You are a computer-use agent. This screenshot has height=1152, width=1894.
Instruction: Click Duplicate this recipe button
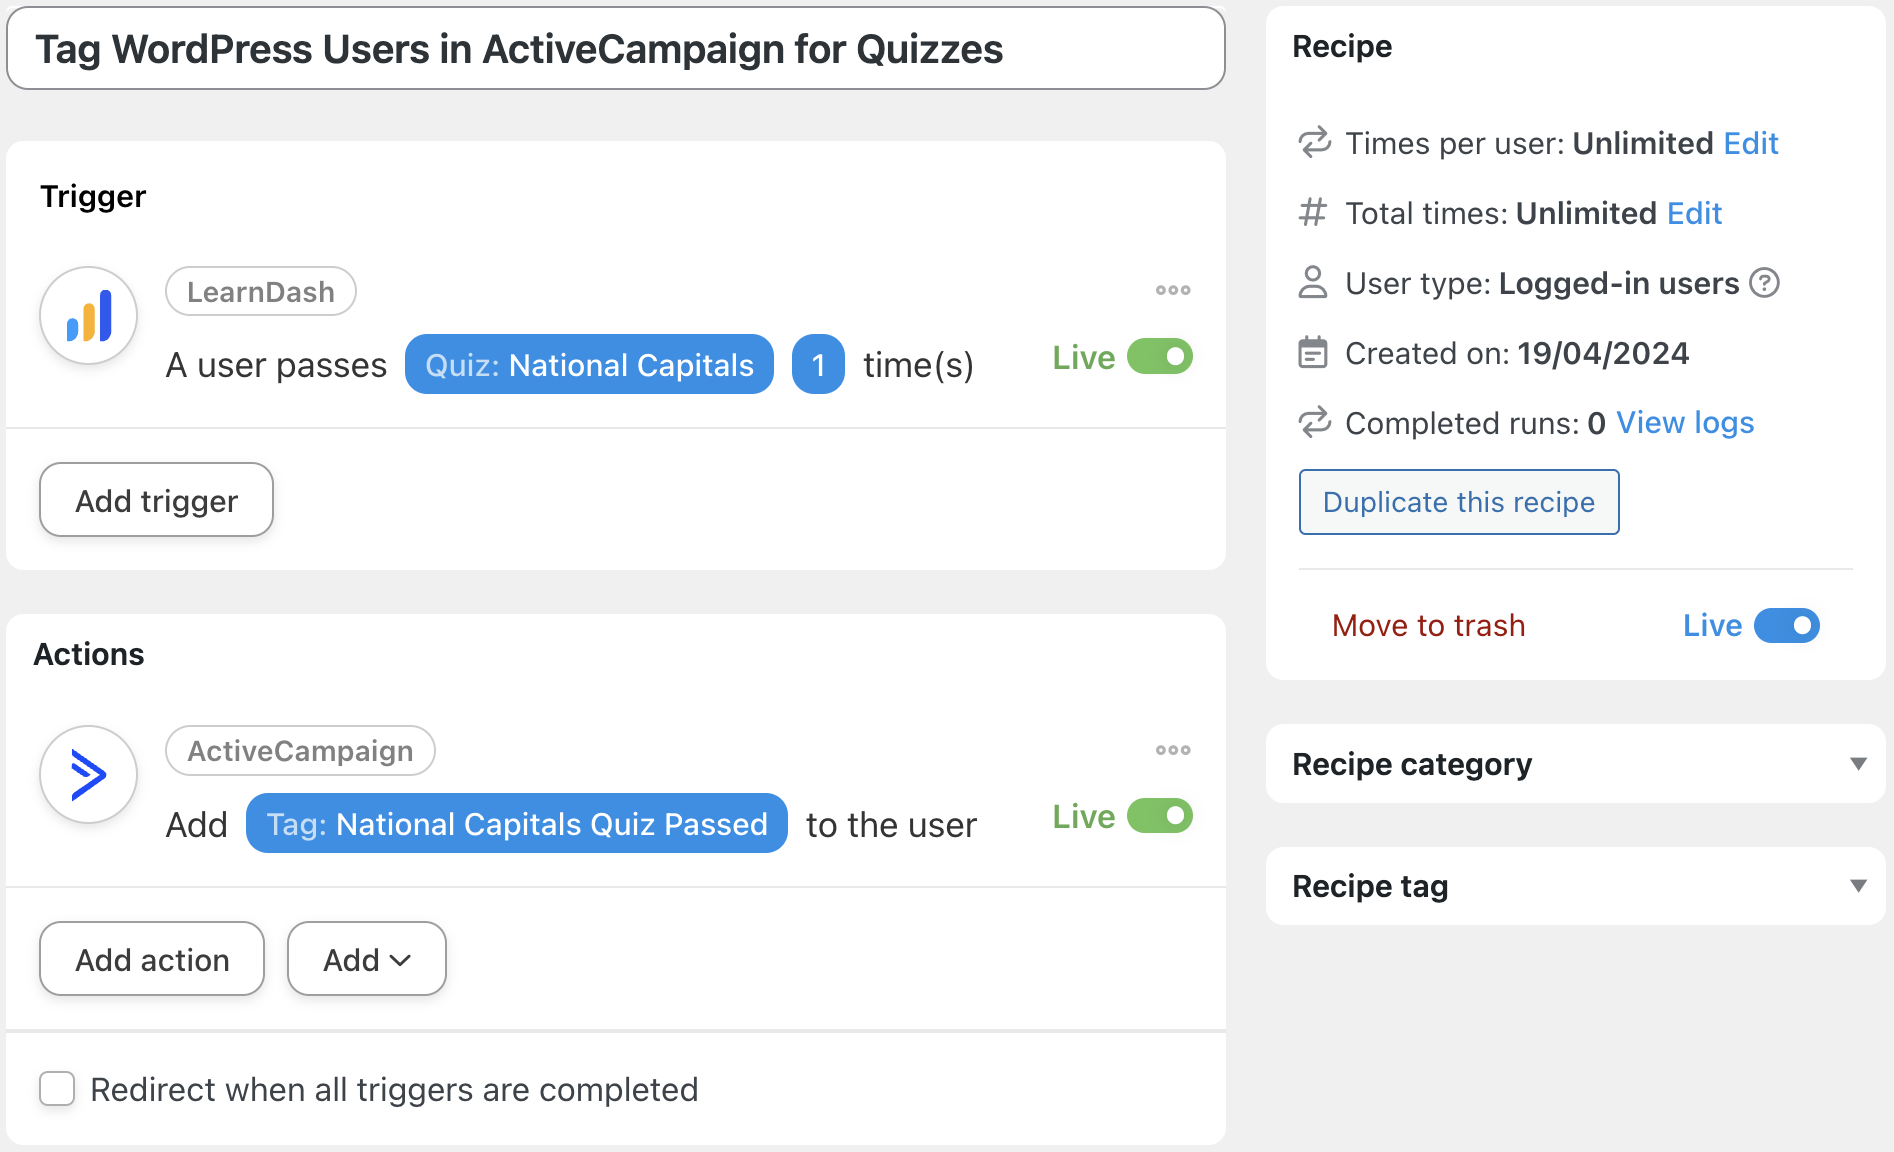1458,502
